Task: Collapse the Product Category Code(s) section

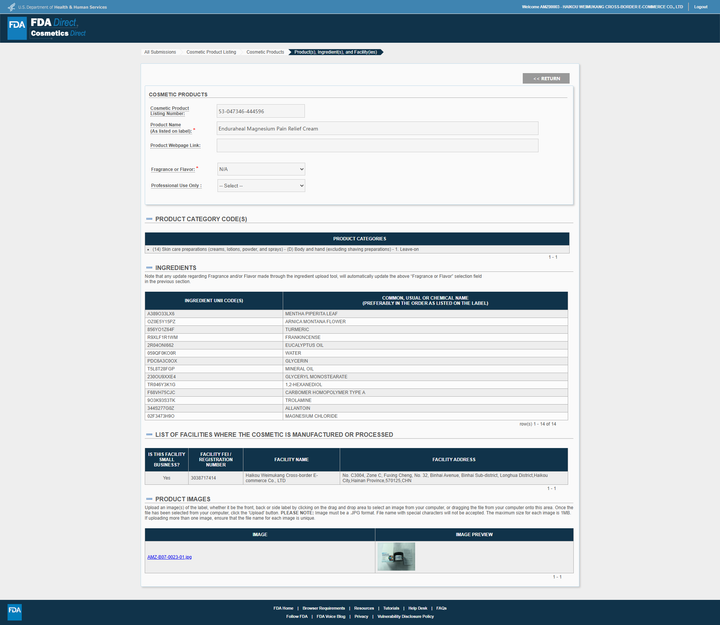Action: (x=149, y=218)
